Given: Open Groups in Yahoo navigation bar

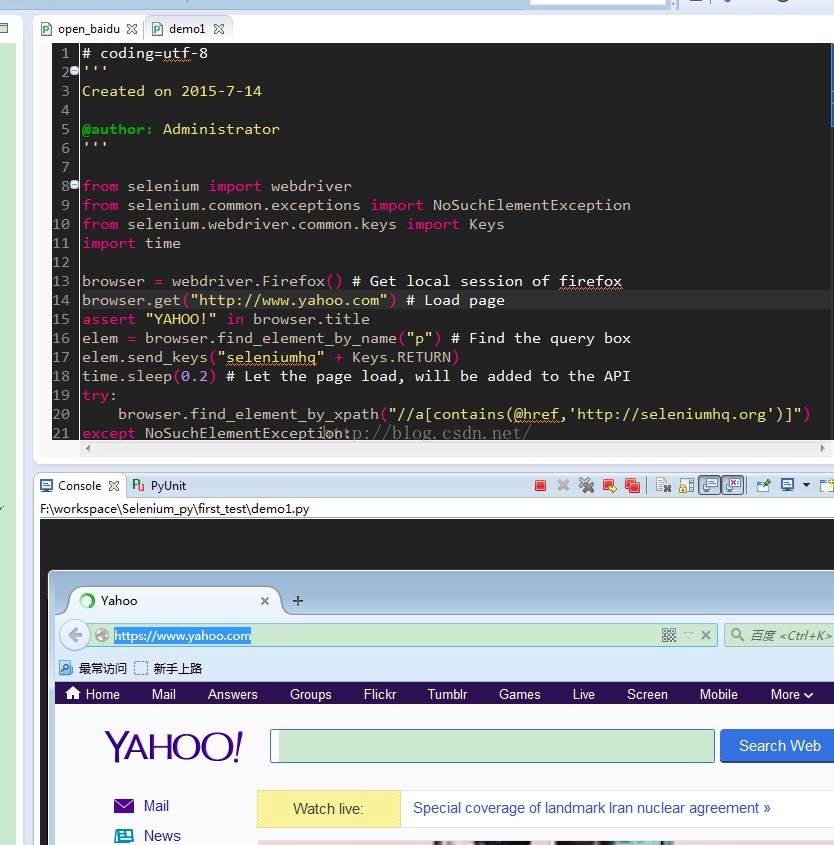Looking at the screenshot, I should (310, 694).
